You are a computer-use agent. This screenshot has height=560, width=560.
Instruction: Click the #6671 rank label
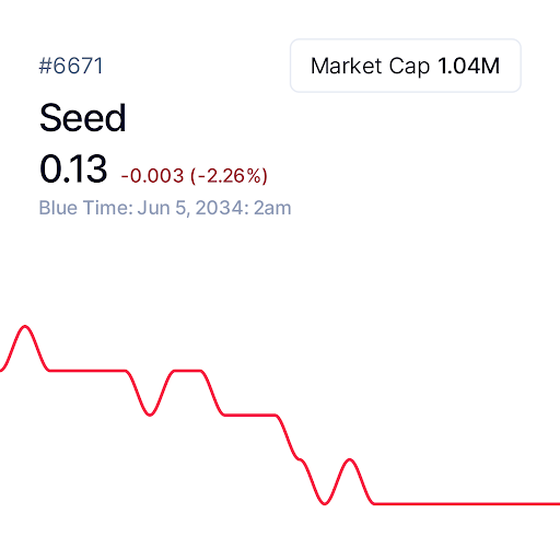(71, 66)
